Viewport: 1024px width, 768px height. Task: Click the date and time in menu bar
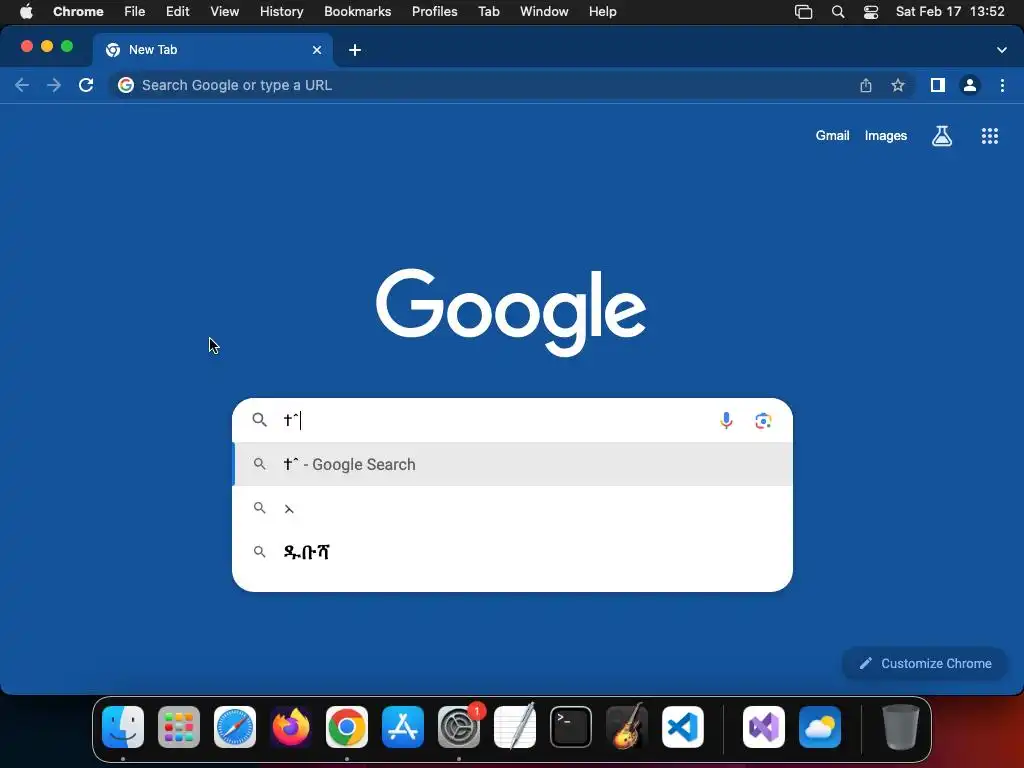[x=950, y=12]
